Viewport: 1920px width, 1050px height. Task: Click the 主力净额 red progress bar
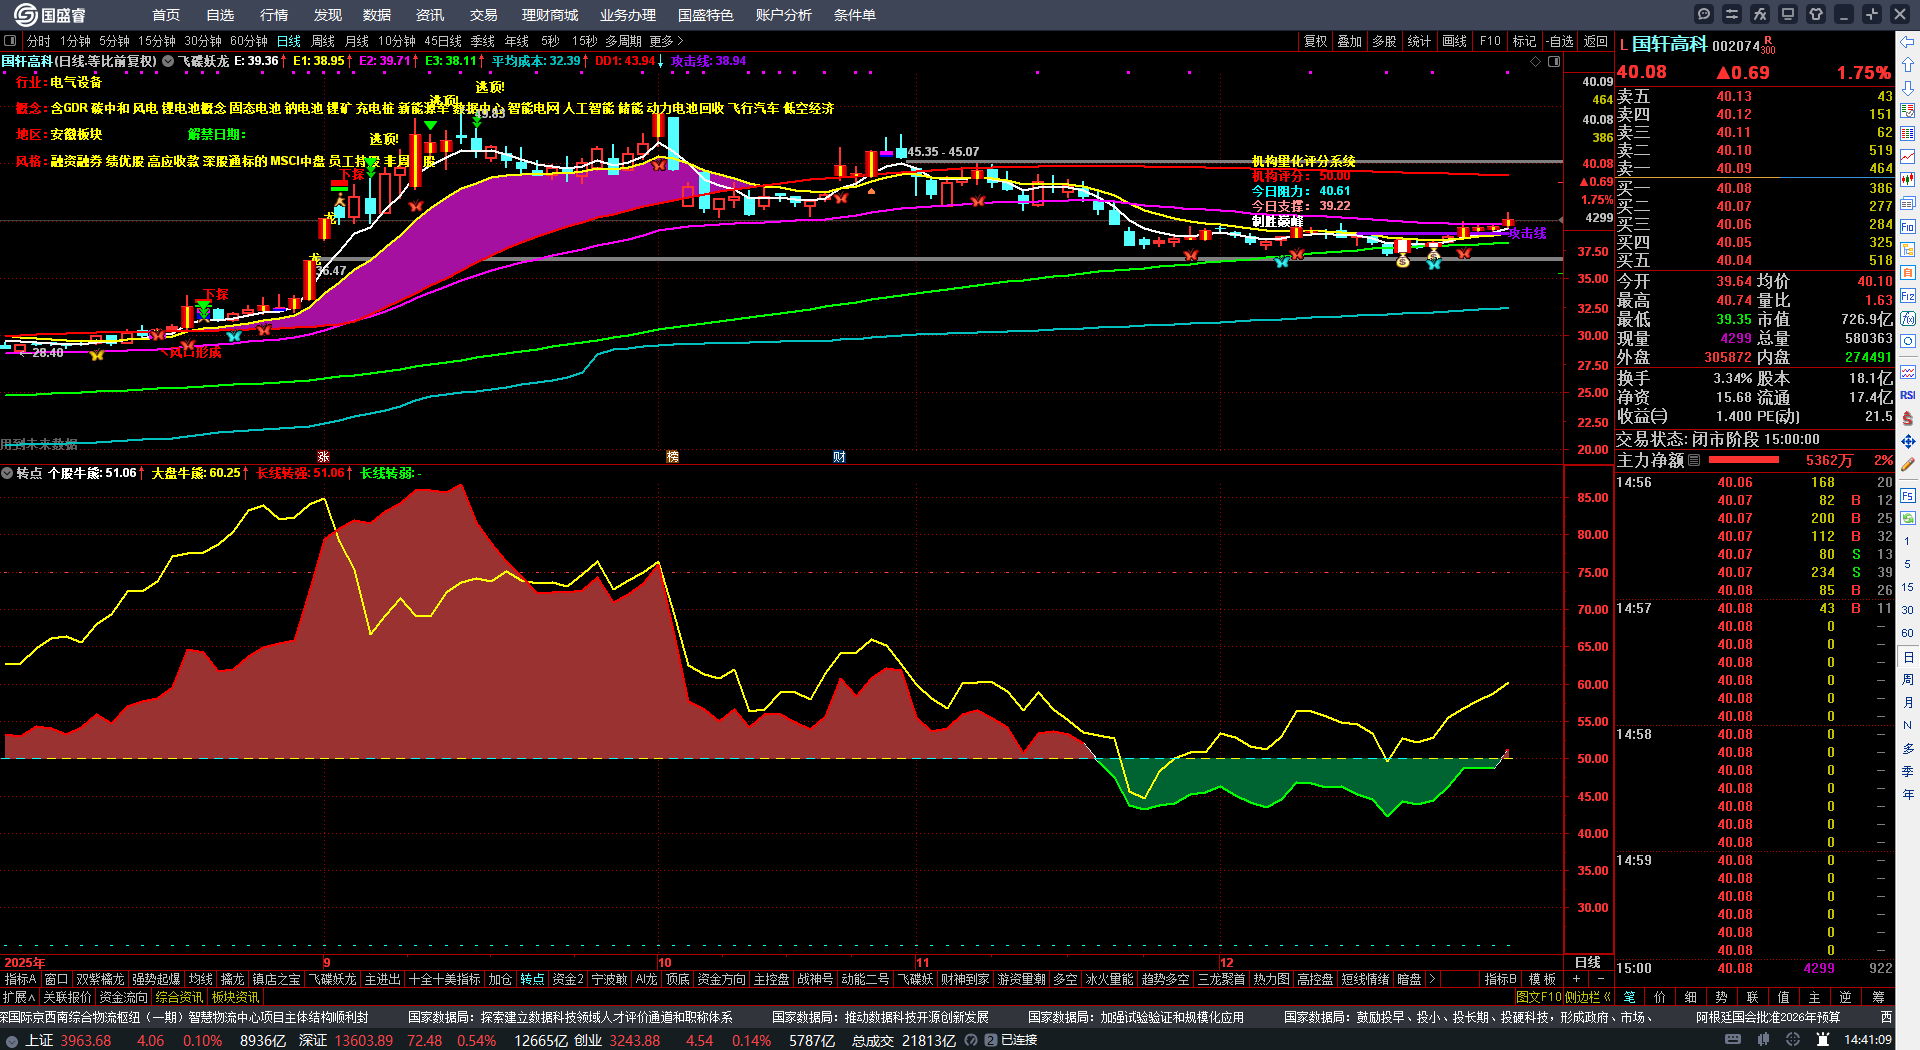point(1744,460)
